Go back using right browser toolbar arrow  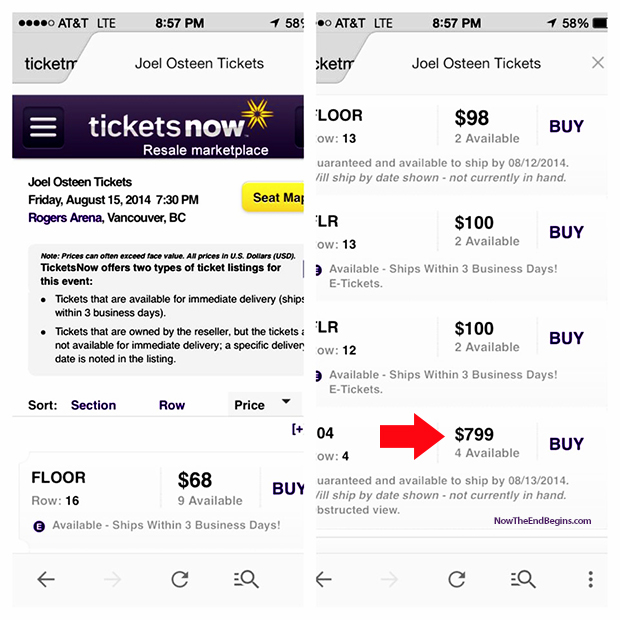324,579
